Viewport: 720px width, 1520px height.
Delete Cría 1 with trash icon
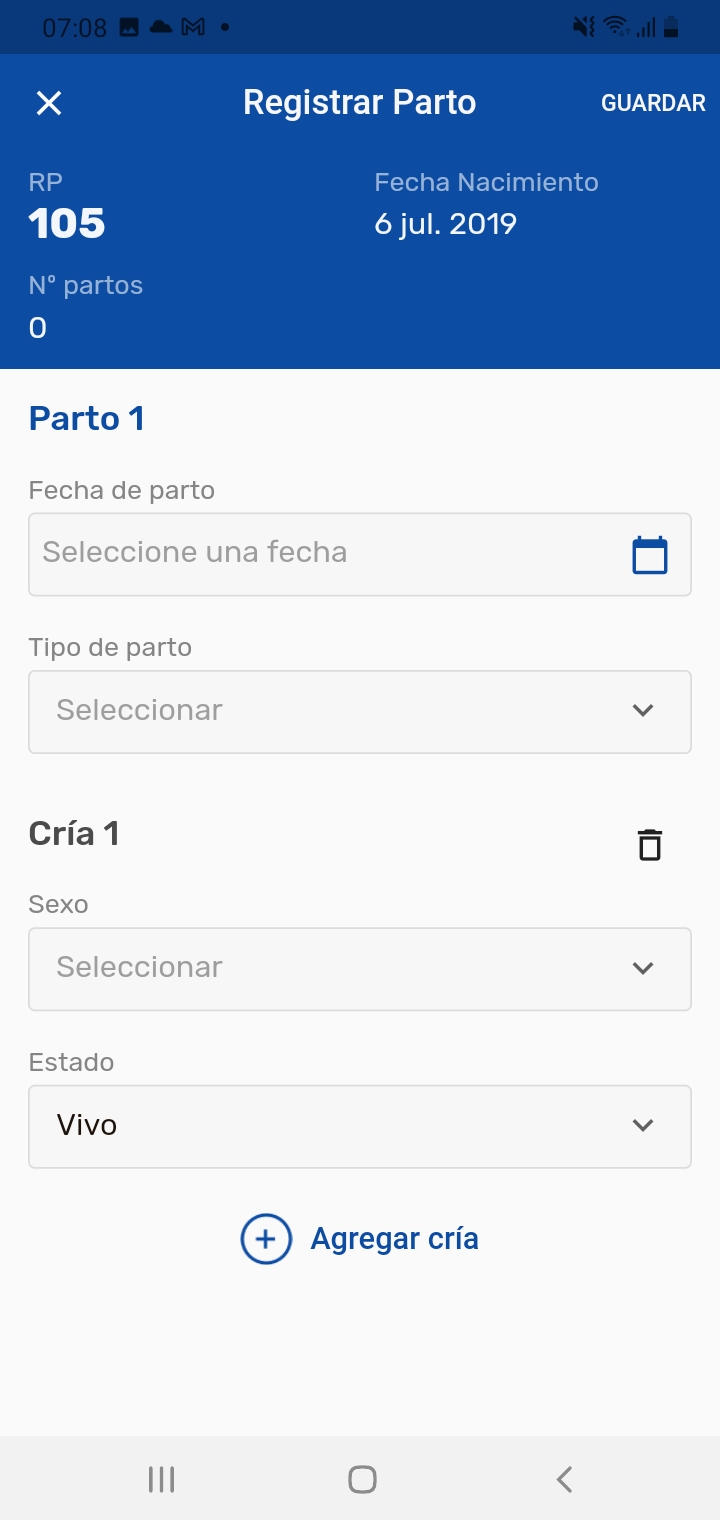[650, 845]
